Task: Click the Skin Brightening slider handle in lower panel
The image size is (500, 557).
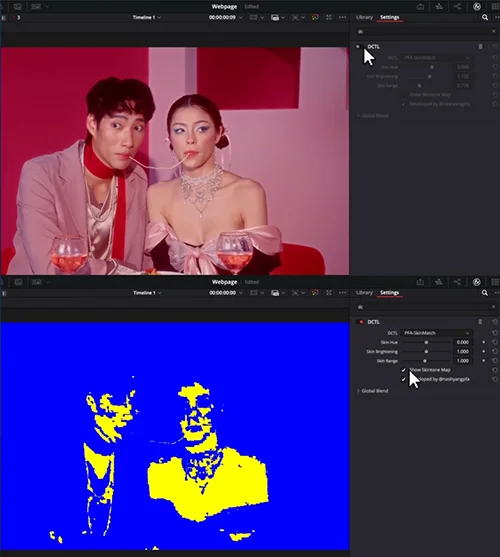Action: point(426,351)
